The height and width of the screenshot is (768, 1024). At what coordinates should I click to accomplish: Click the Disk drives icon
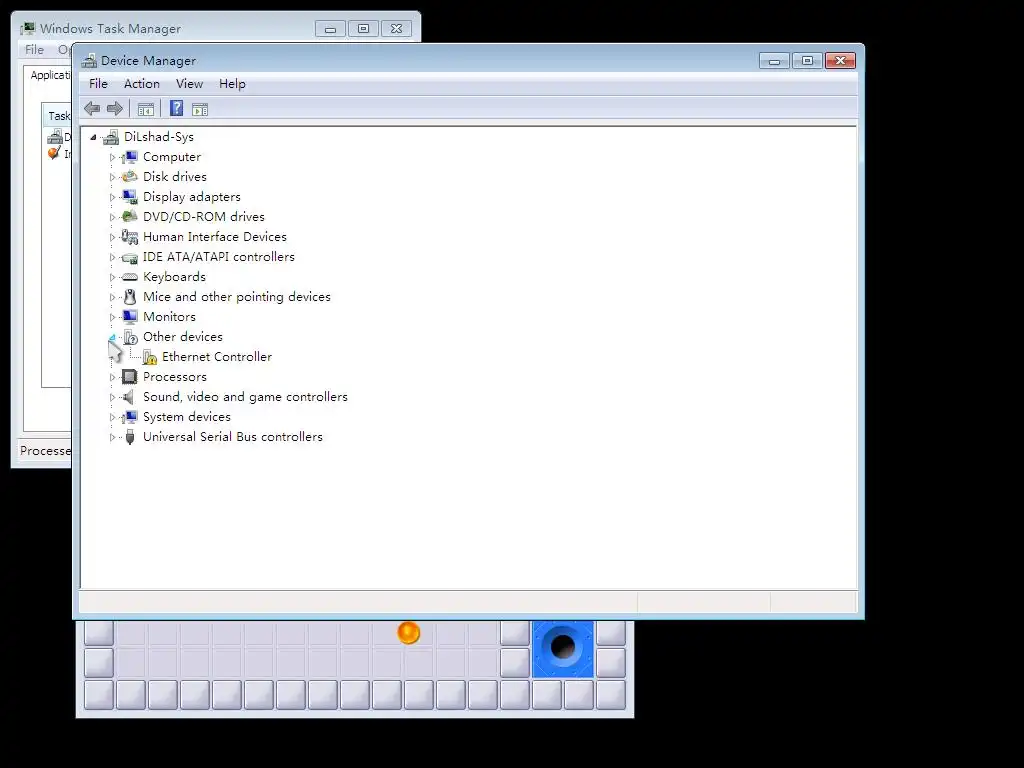(130, 176)
